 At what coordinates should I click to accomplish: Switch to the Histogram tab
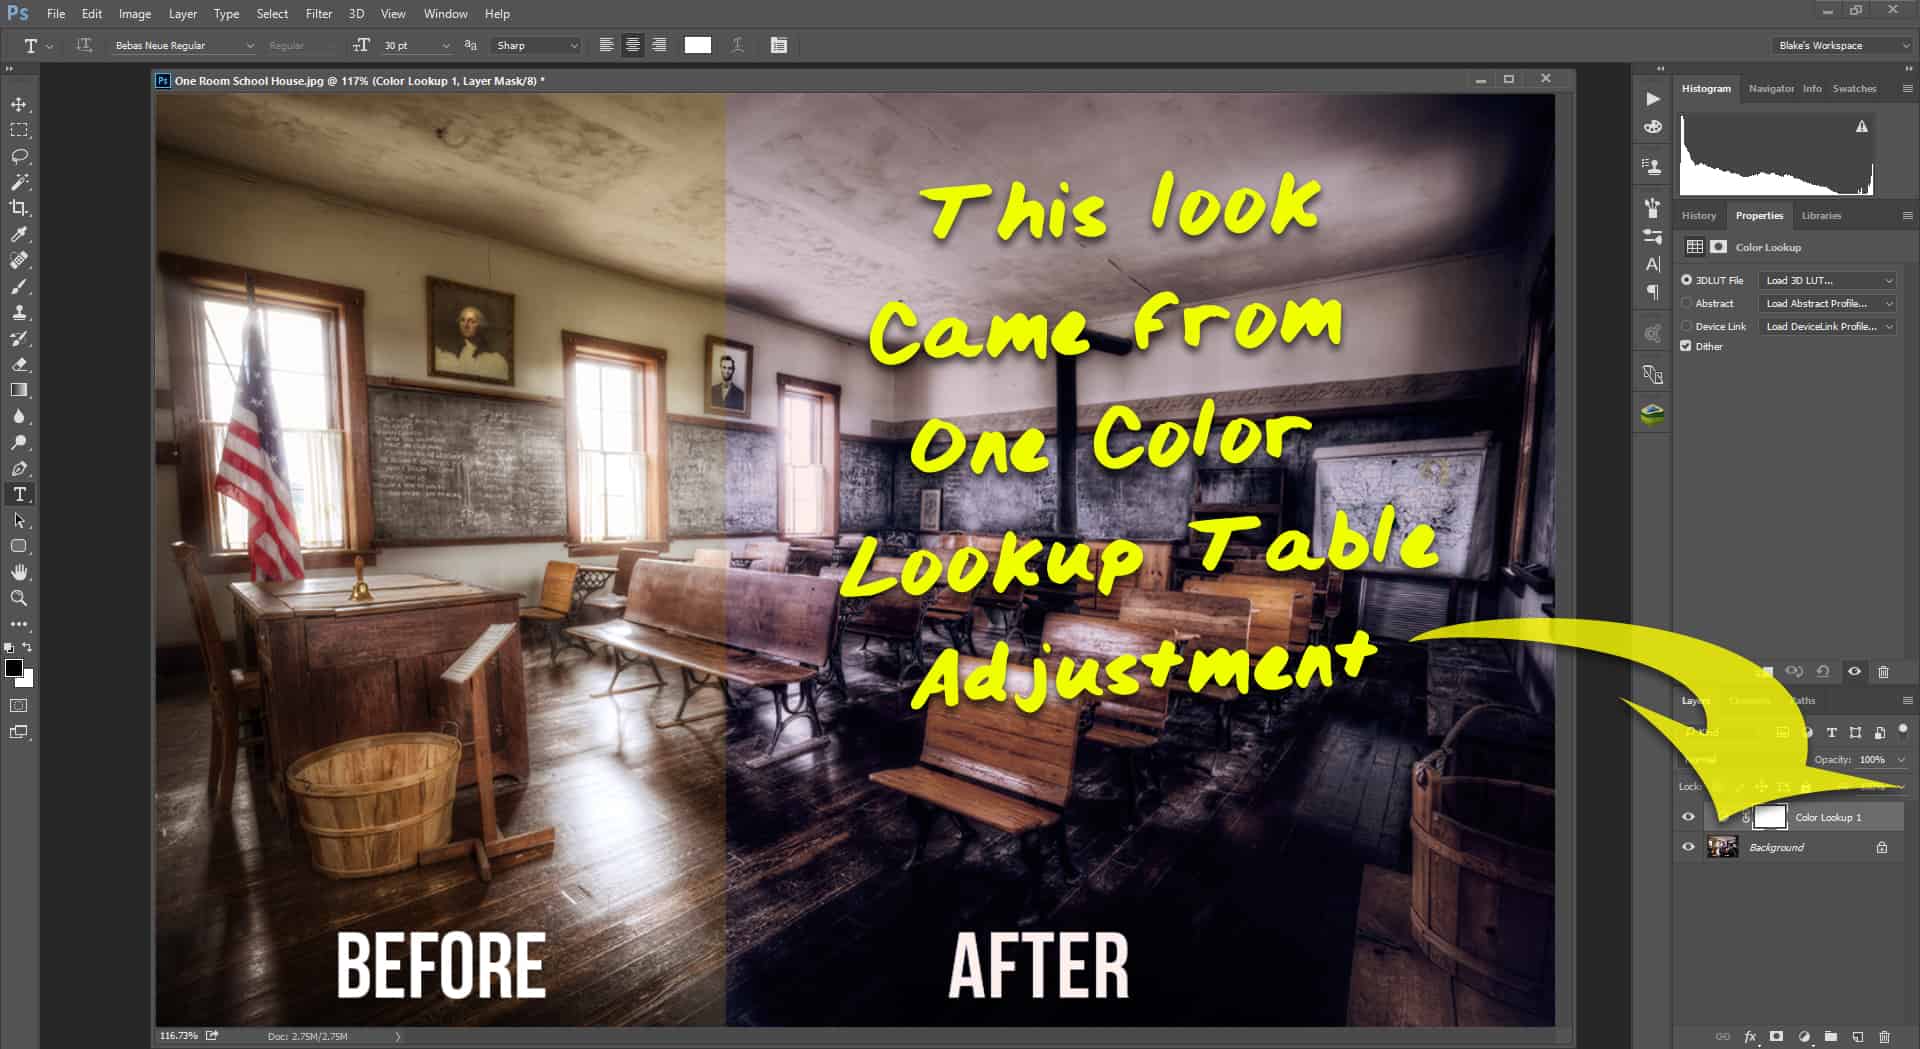[1704, 88]
